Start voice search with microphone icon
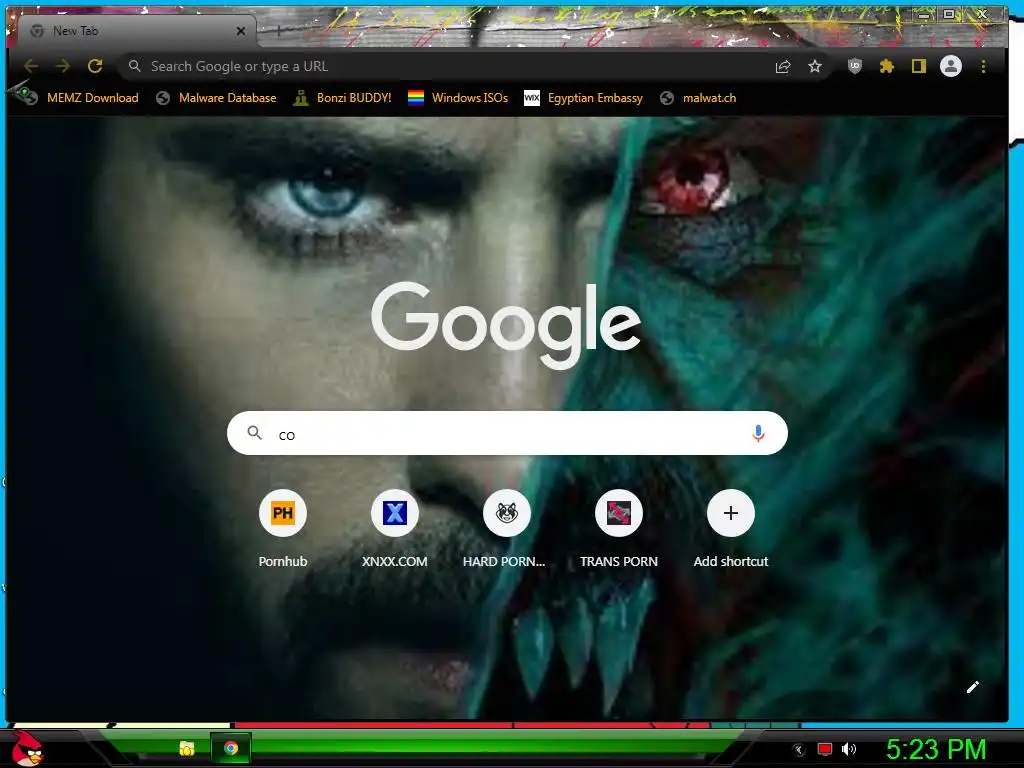The width and height of the screenshot is (1024, 768). click(x=758, y=433)
